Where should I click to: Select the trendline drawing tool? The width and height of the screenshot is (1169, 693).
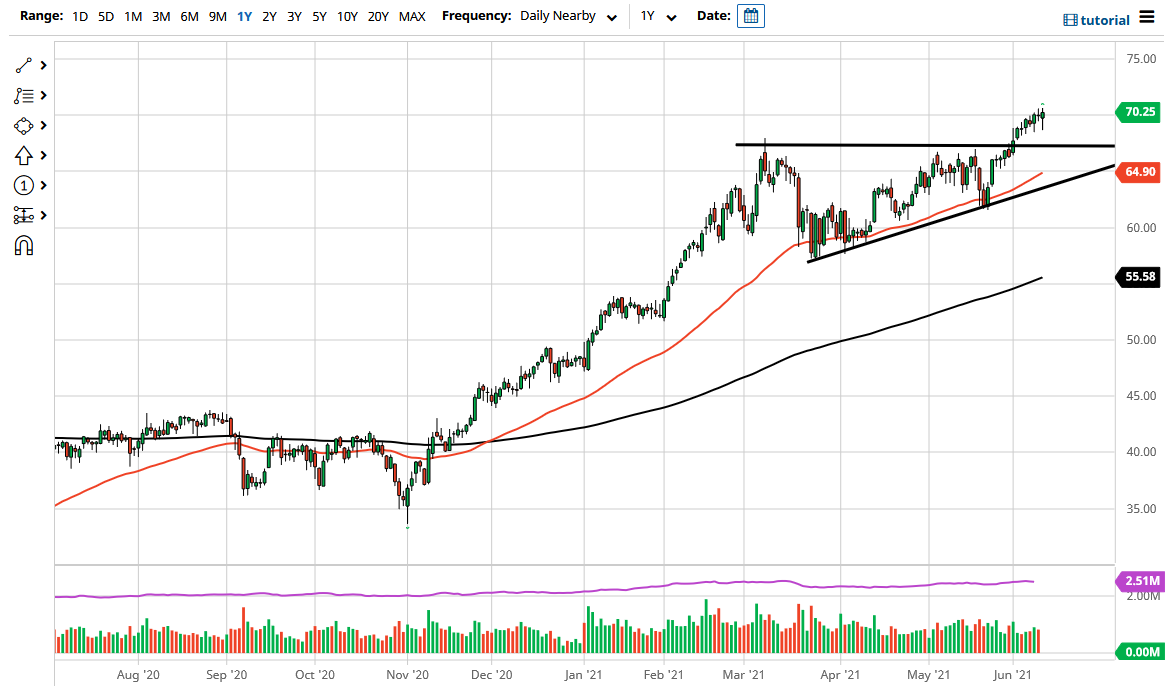tap(22, 65)
